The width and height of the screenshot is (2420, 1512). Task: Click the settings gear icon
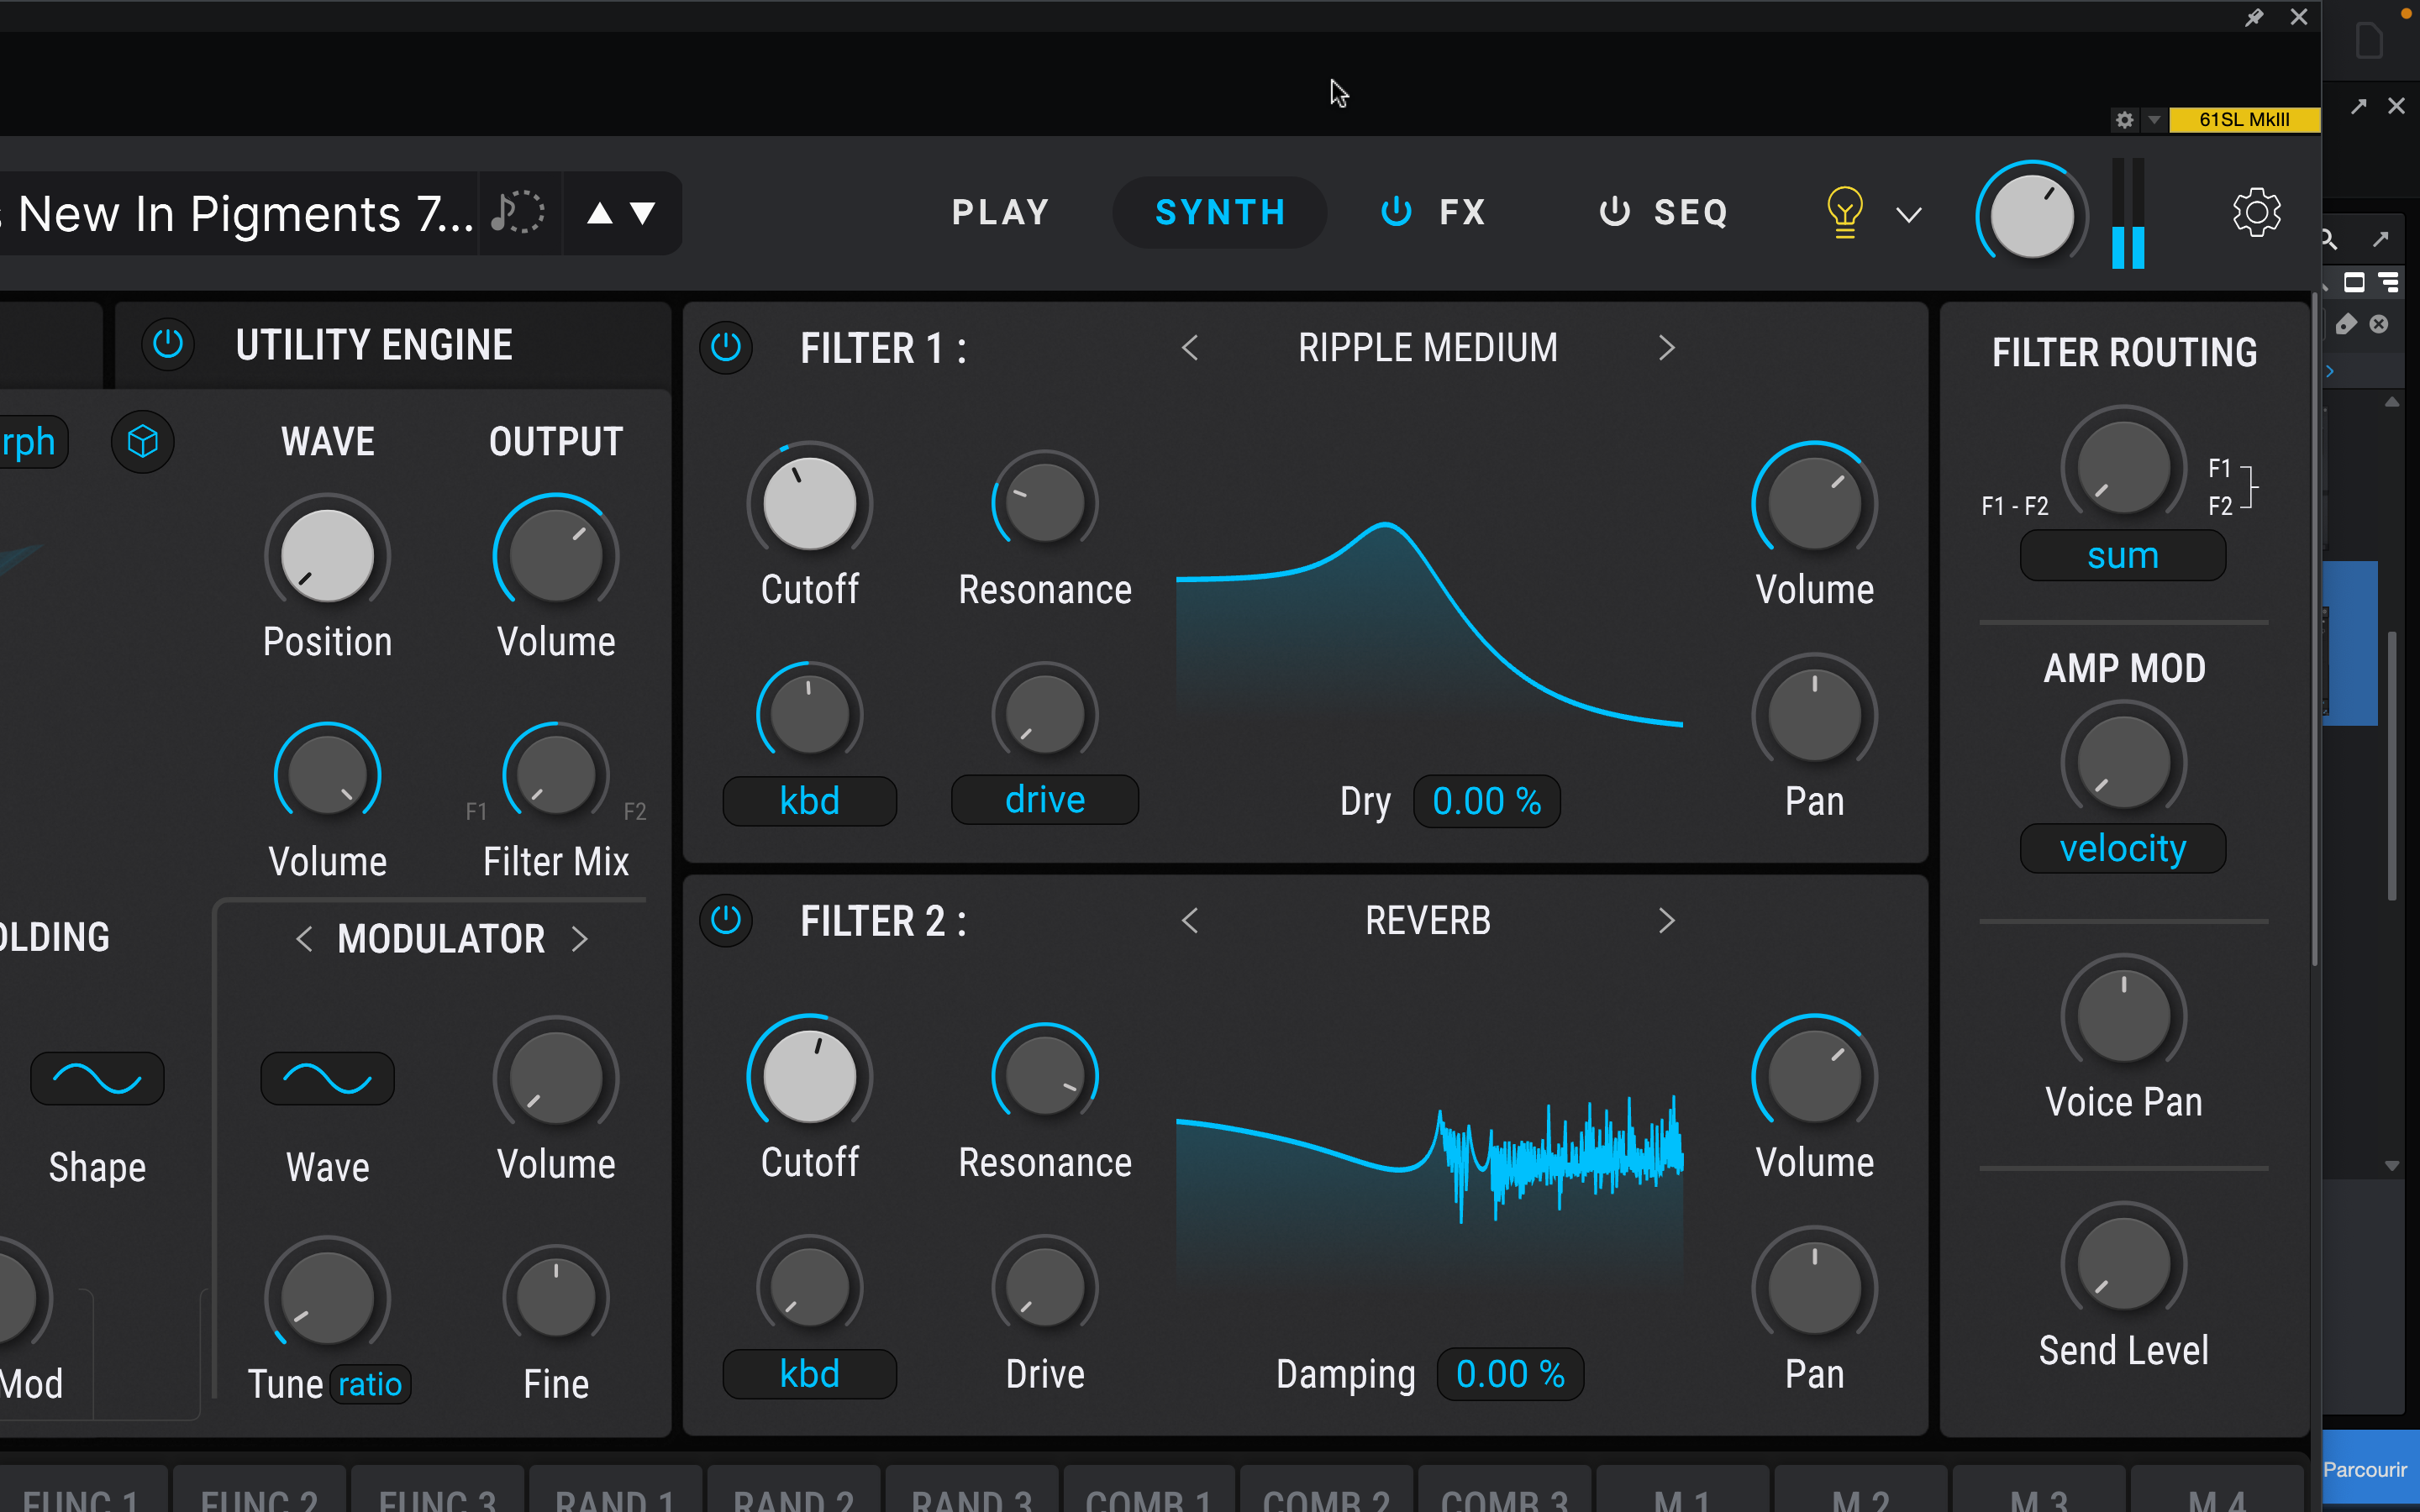(2256, 212)
